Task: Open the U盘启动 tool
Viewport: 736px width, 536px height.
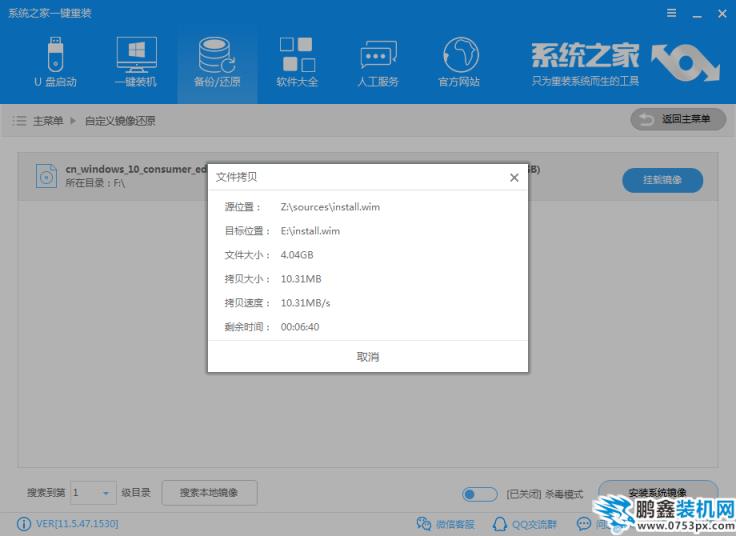Action: click(55, 62)
